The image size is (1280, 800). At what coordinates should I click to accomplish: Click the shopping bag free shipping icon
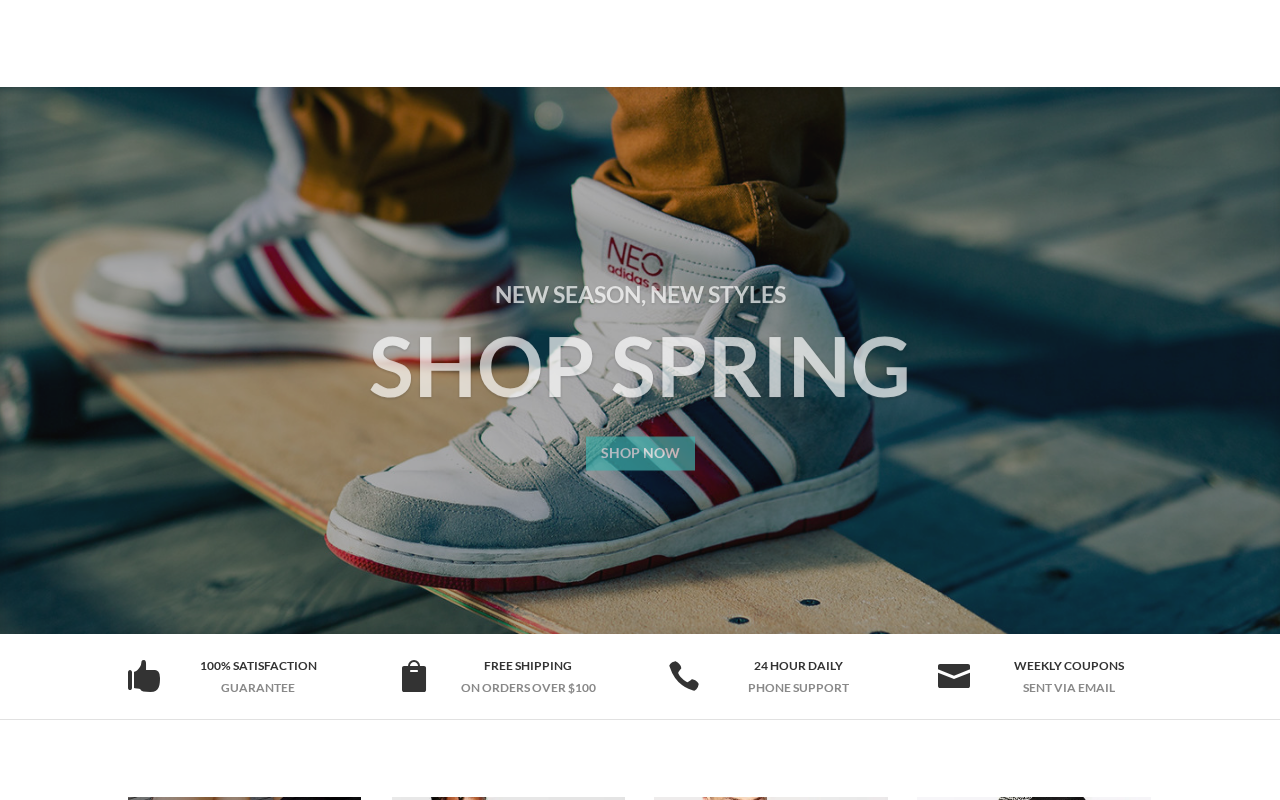tap(414, 676)
